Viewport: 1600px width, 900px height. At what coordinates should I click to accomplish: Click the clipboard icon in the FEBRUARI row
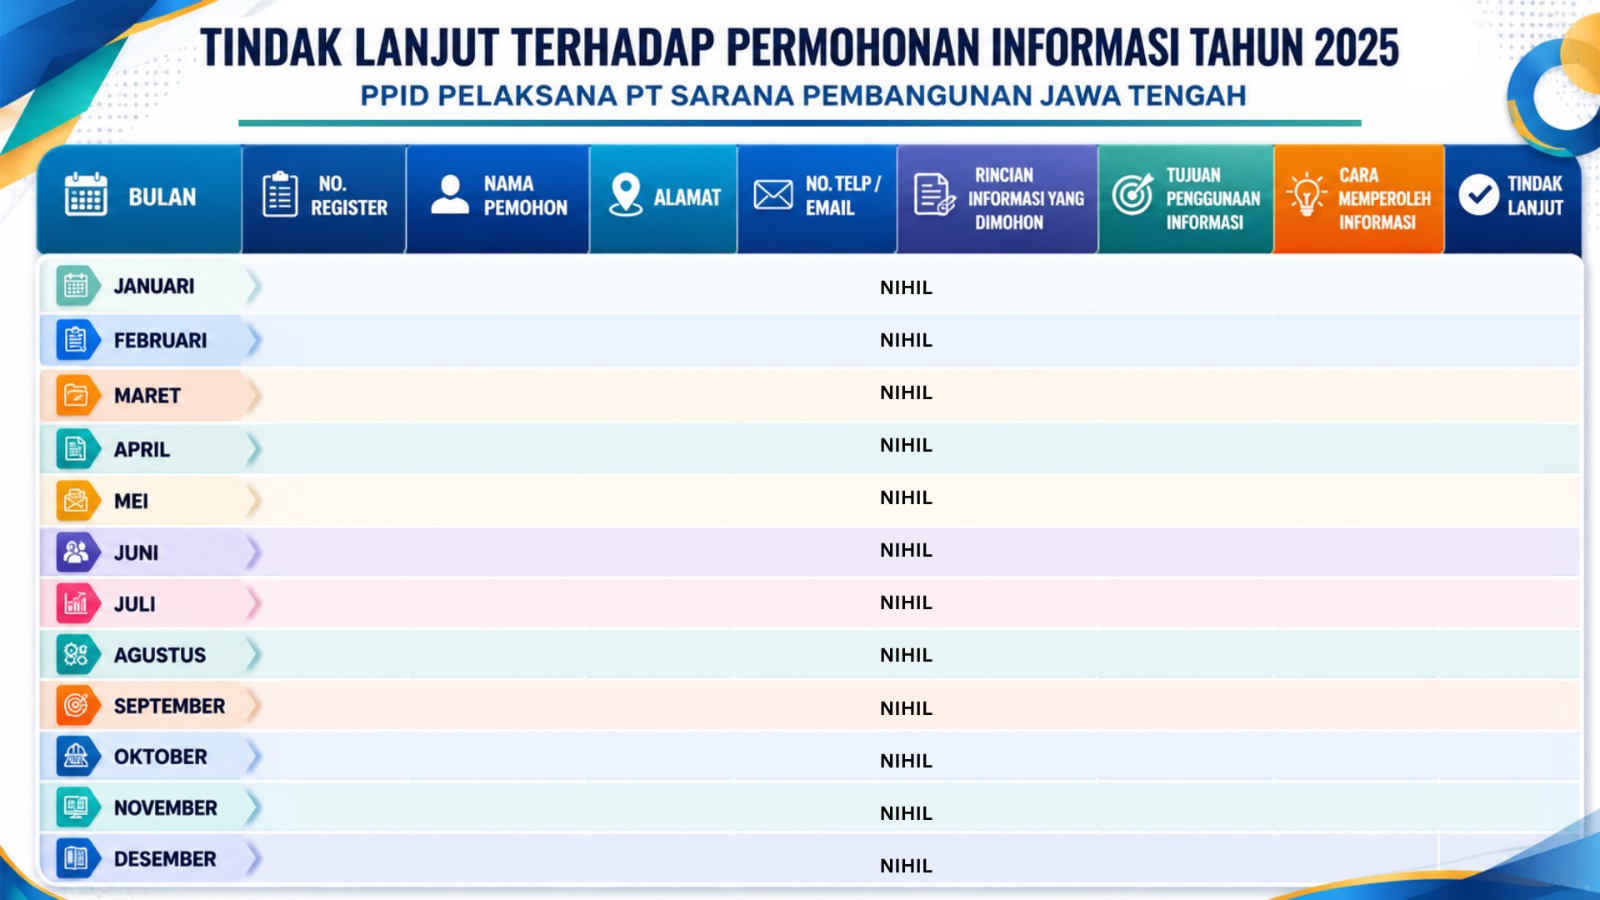75,340
